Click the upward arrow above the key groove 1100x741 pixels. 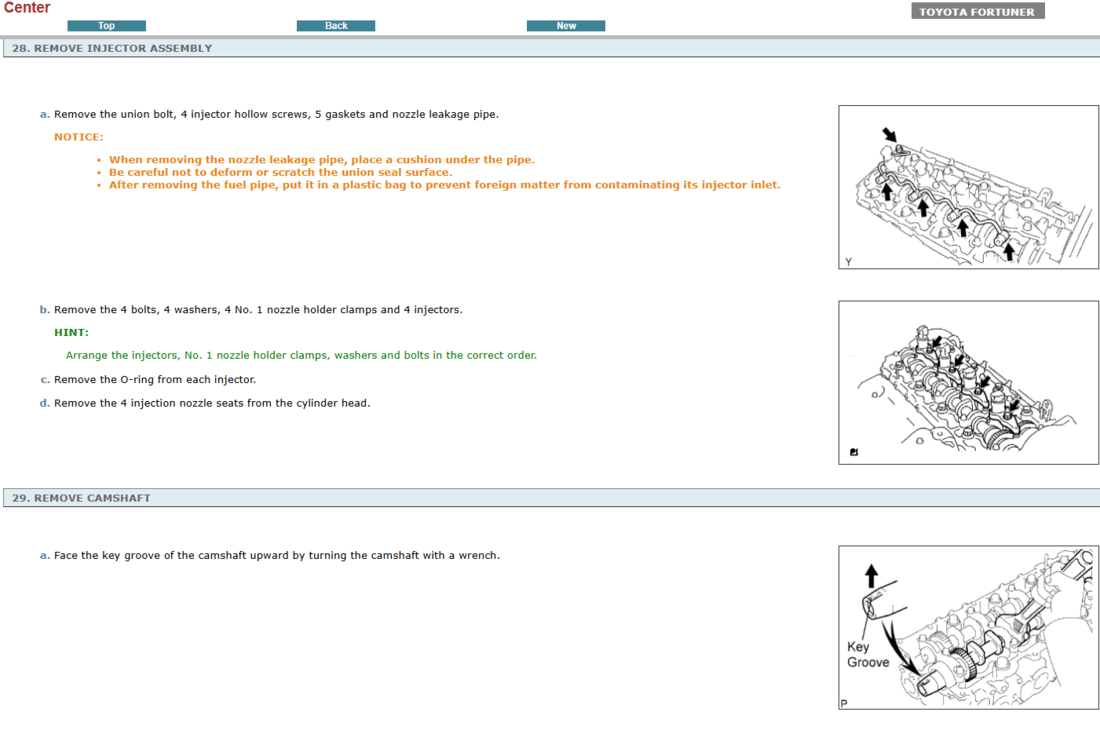click(x=871, y=576)
